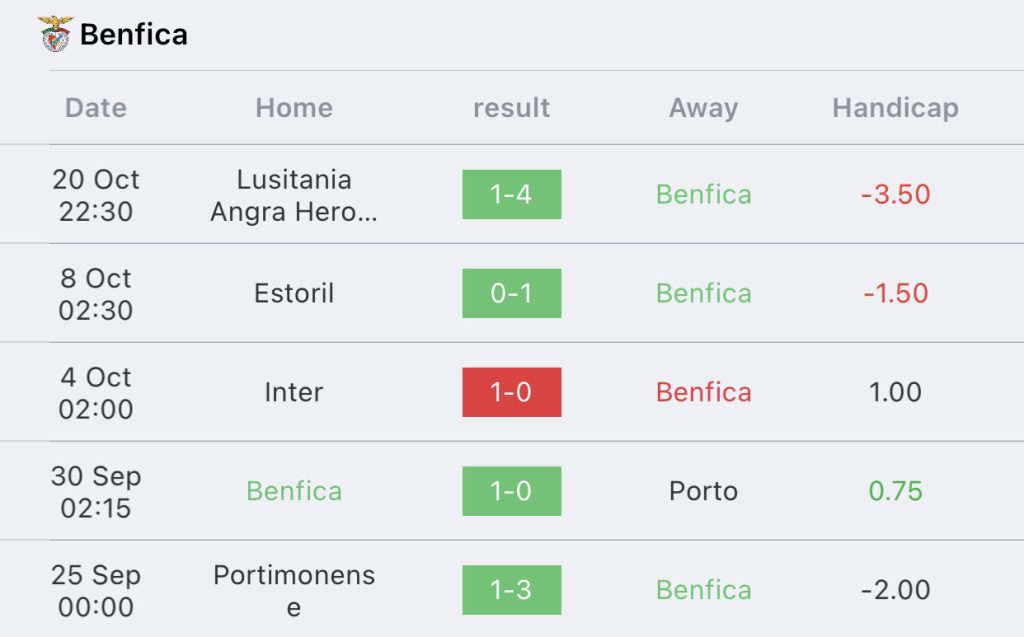
Task: Click the green 0.75 handicap value
Action: 895,491
